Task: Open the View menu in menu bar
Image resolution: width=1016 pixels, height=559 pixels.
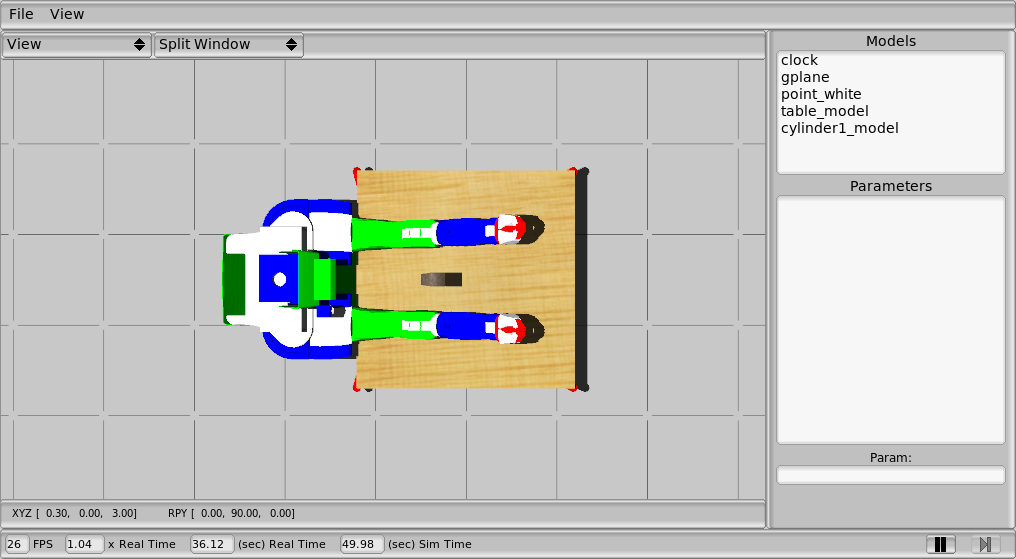Action: 67,14
